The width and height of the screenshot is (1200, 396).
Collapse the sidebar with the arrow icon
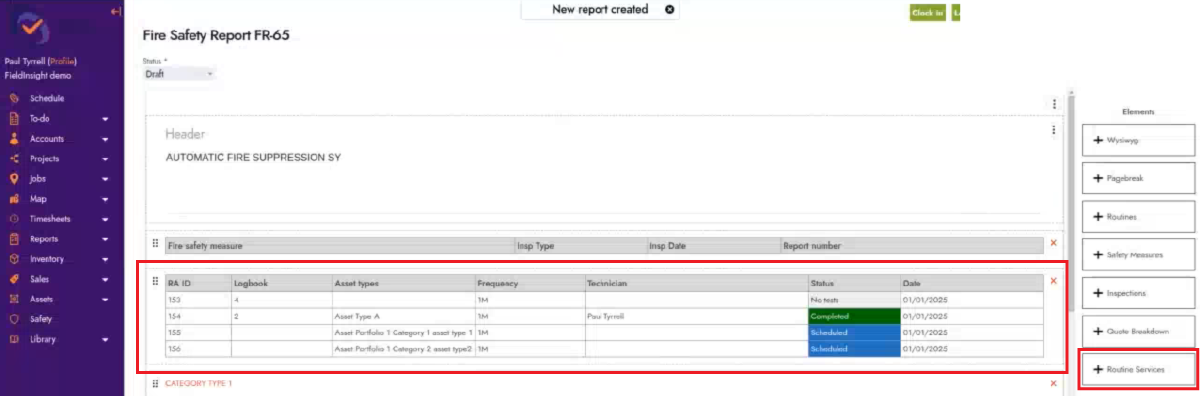116,12
